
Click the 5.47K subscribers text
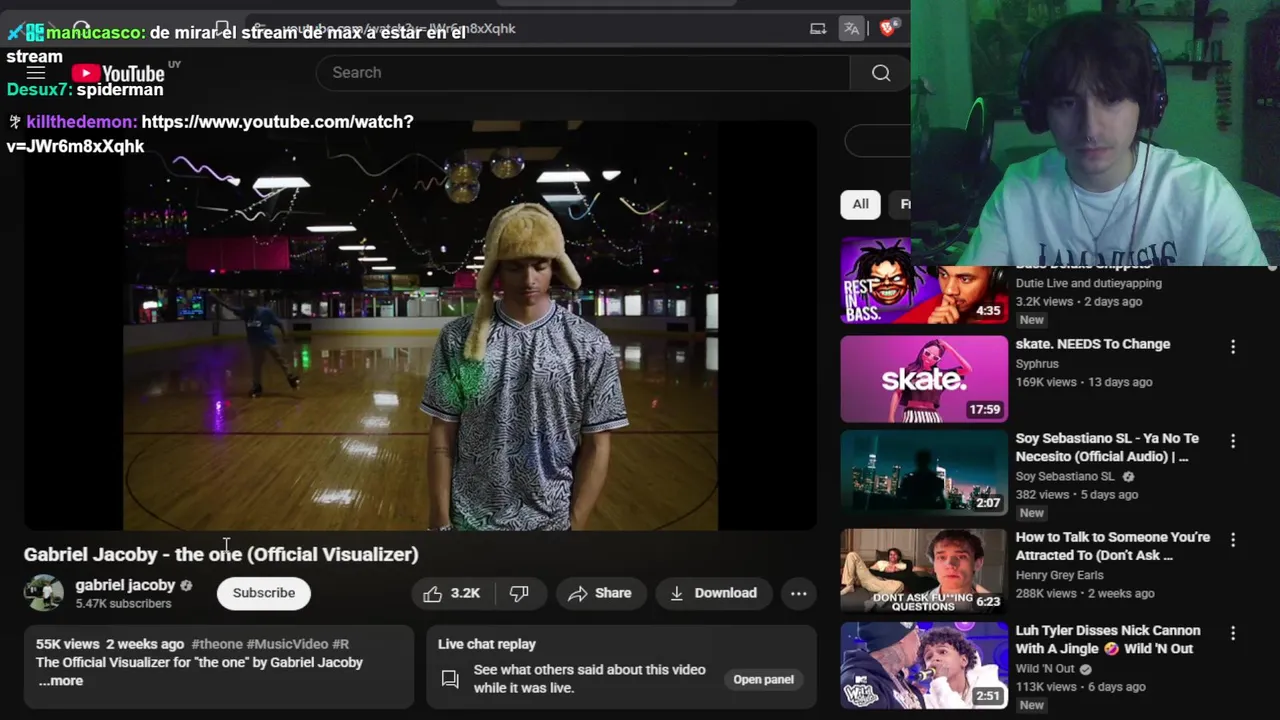point(123,604)
